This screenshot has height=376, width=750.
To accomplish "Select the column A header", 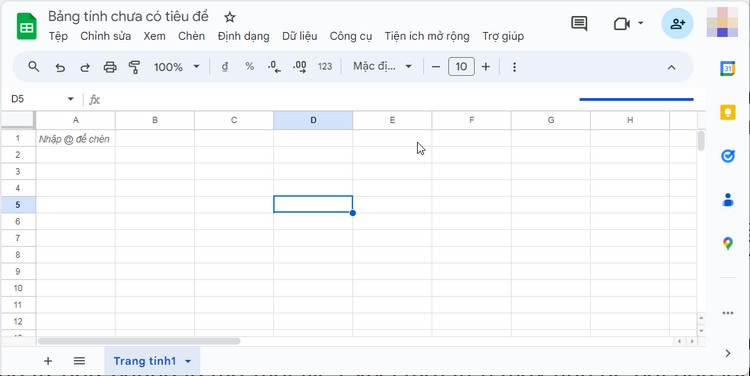I will pyautogui.click(x=76, y=120).
